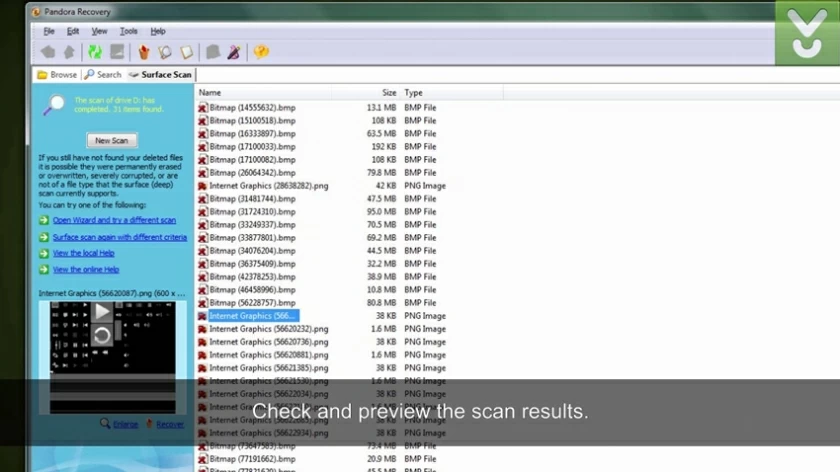
Task: Click the gray toolbar icon before the wand
Action: point(213,52)
